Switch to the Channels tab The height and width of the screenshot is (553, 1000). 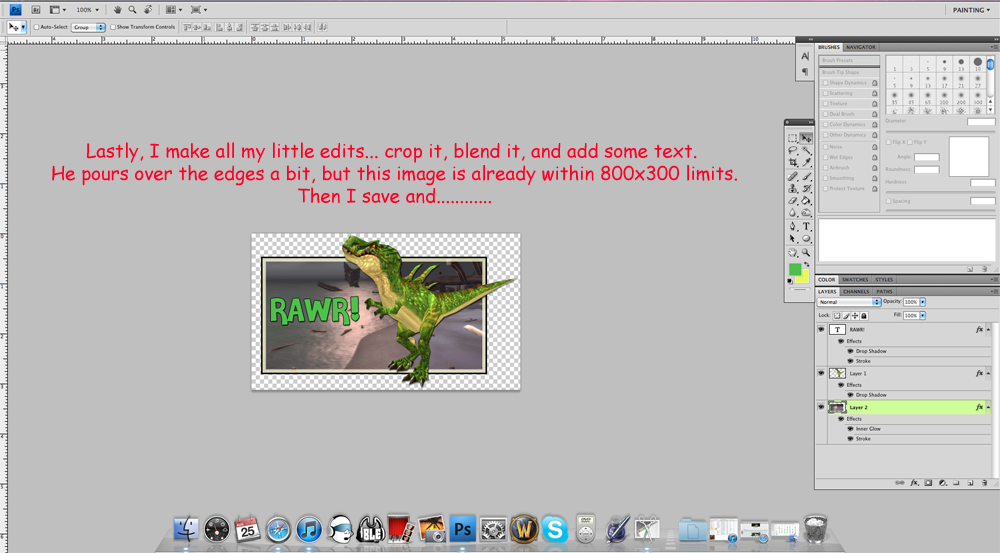click(x=855, y=291)
